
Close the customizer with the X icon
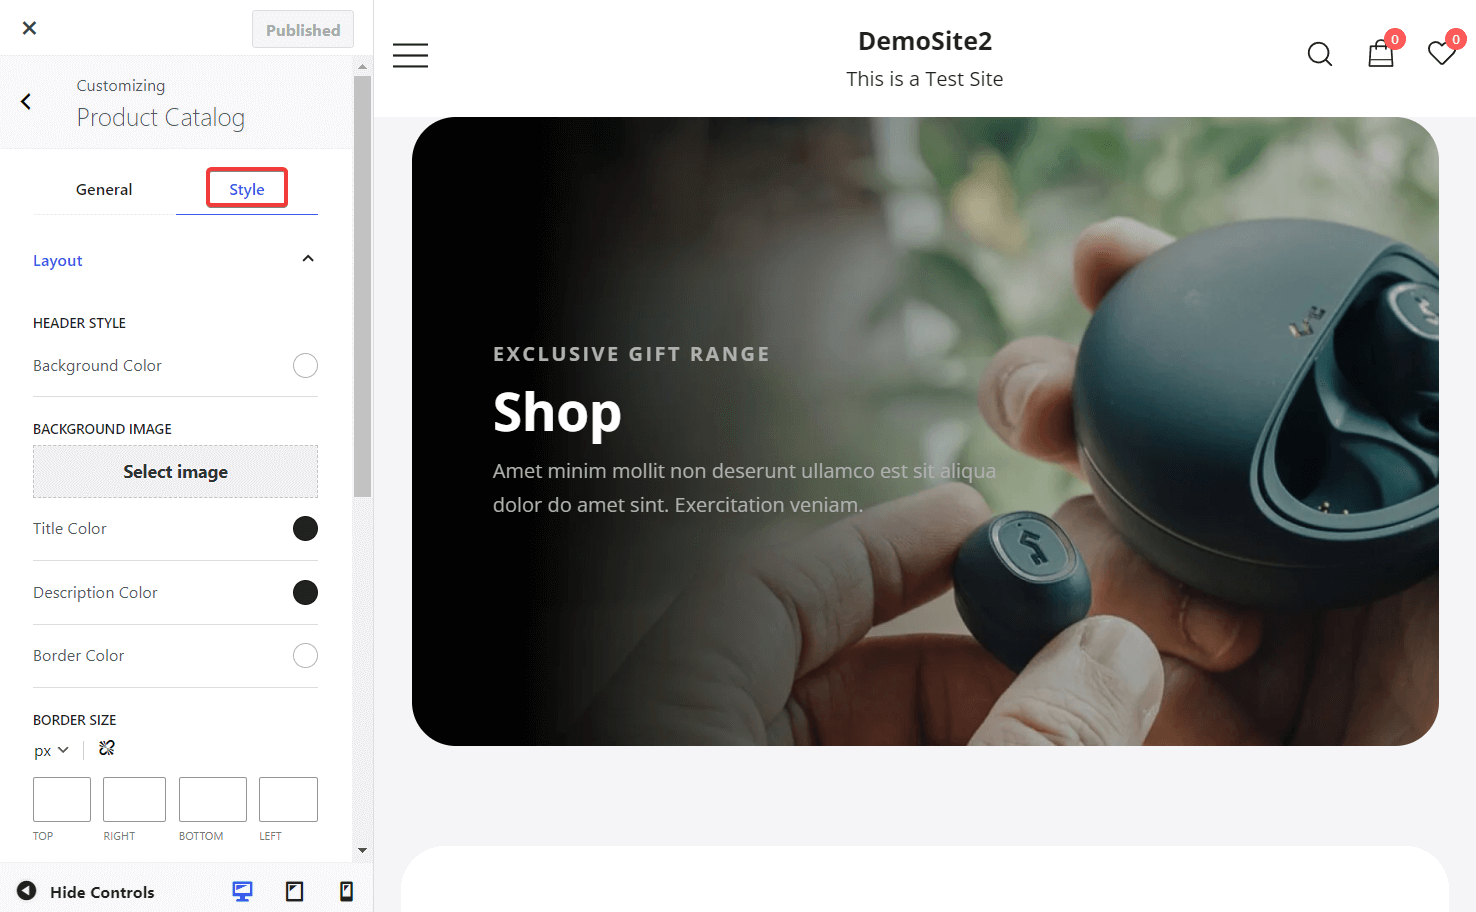pyautogui.click(x=29, y=28)
